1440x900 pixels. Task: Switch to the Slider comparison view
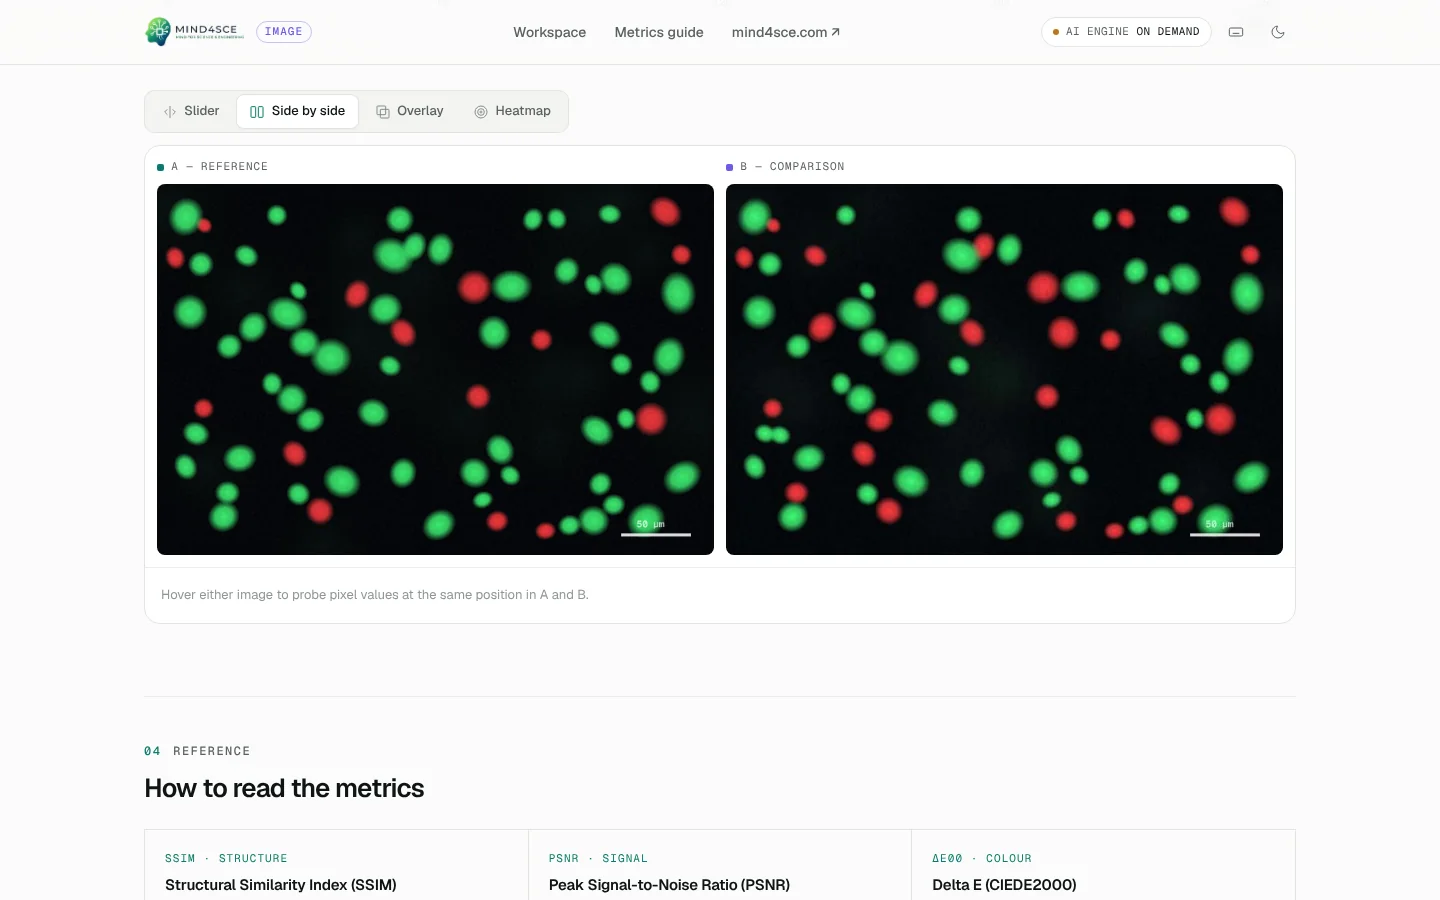(192, 111)
